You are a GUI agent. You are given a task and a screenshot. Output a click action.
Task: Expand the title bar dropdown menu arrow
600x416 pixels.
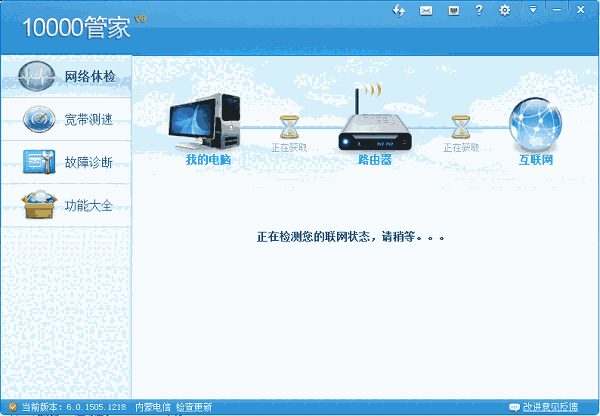coord(533,9)
